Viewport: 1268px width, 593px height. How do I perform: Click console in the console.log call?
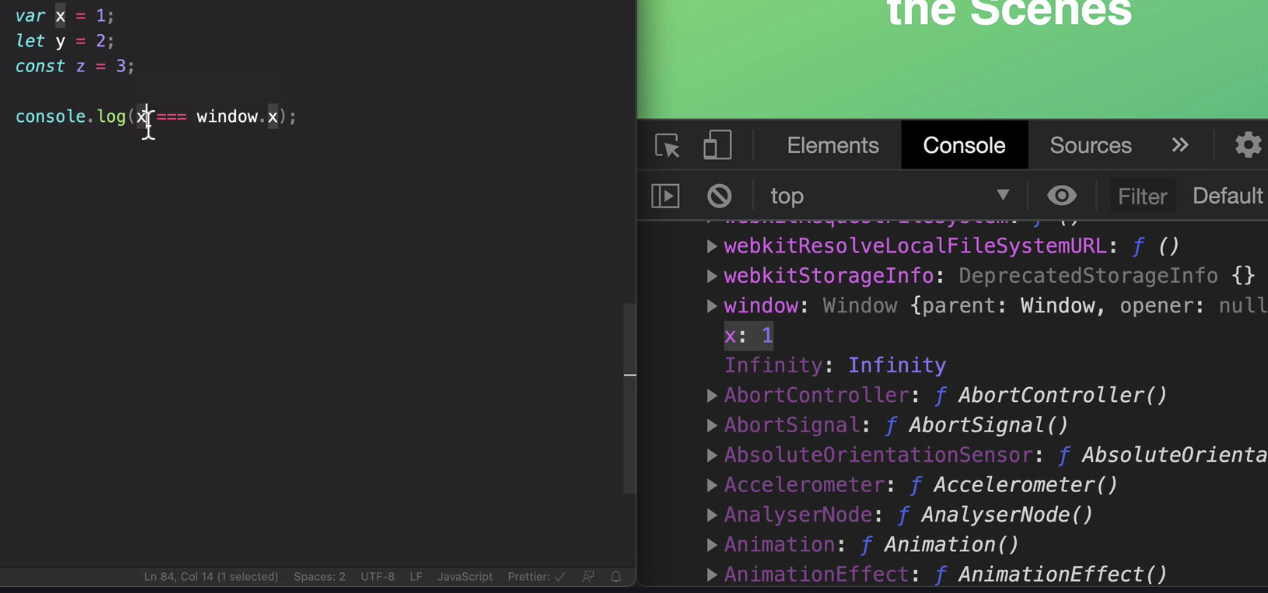pos(51,117)
